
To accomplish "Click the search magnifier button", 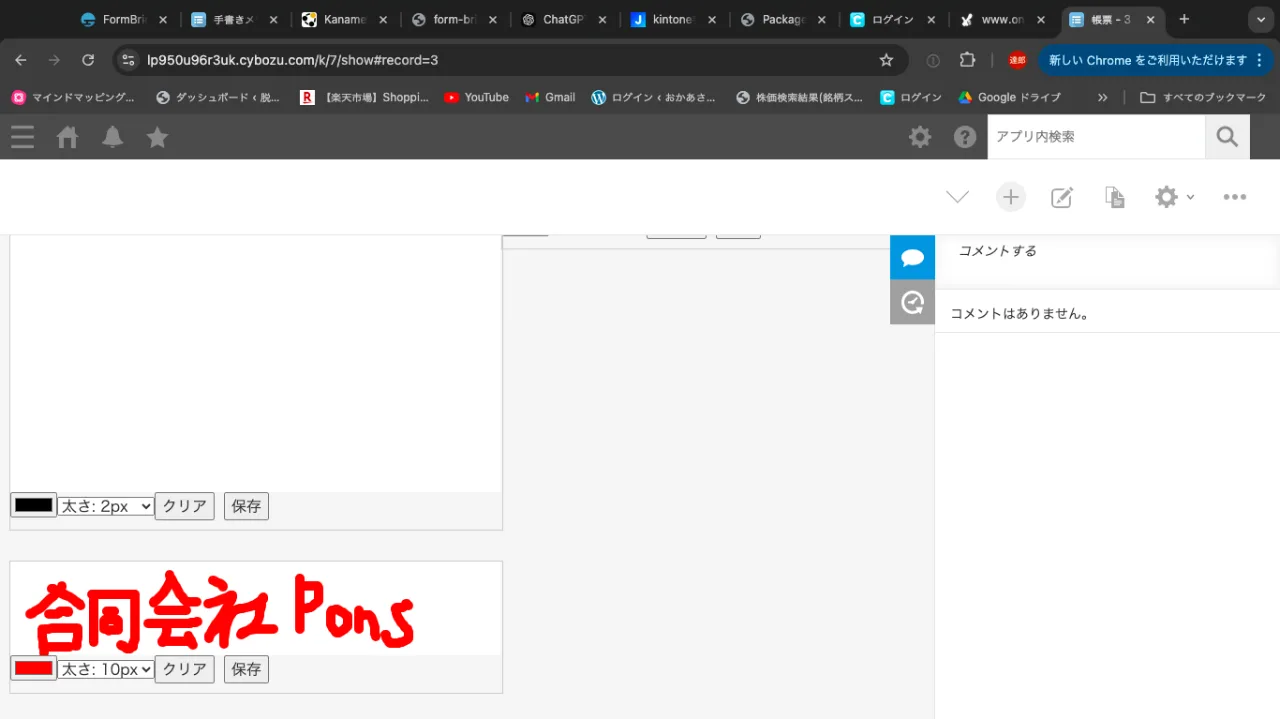I will coord(1227,137).
